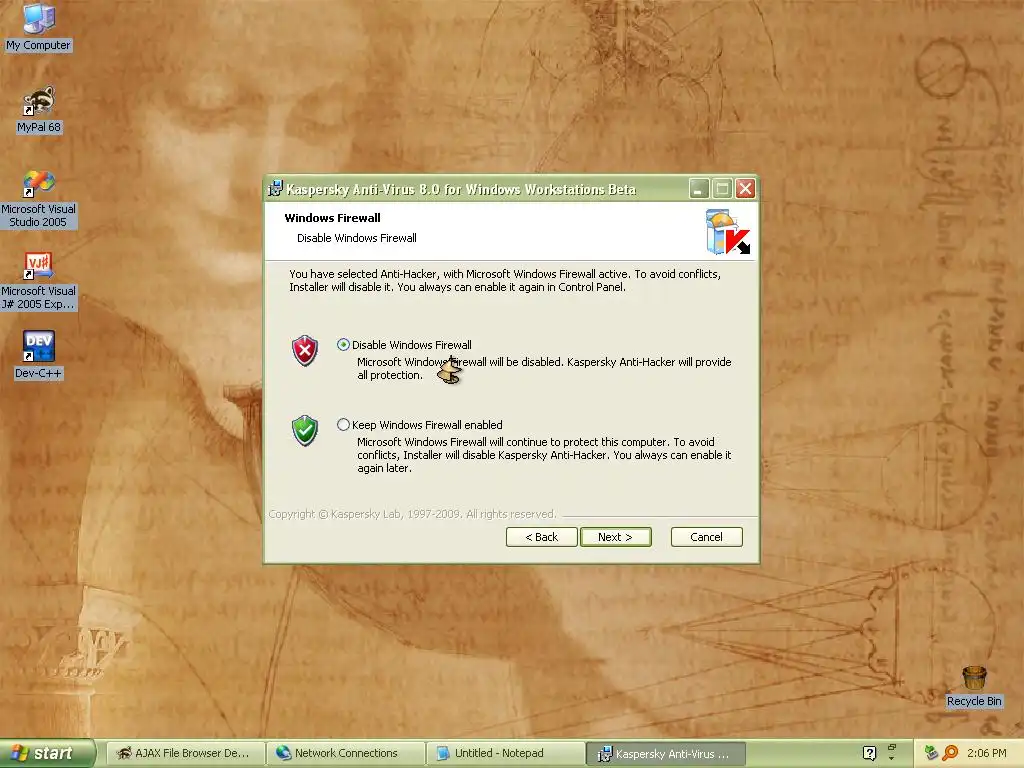Switch to AJAX File Browser taskbar item

click(185, 753)
